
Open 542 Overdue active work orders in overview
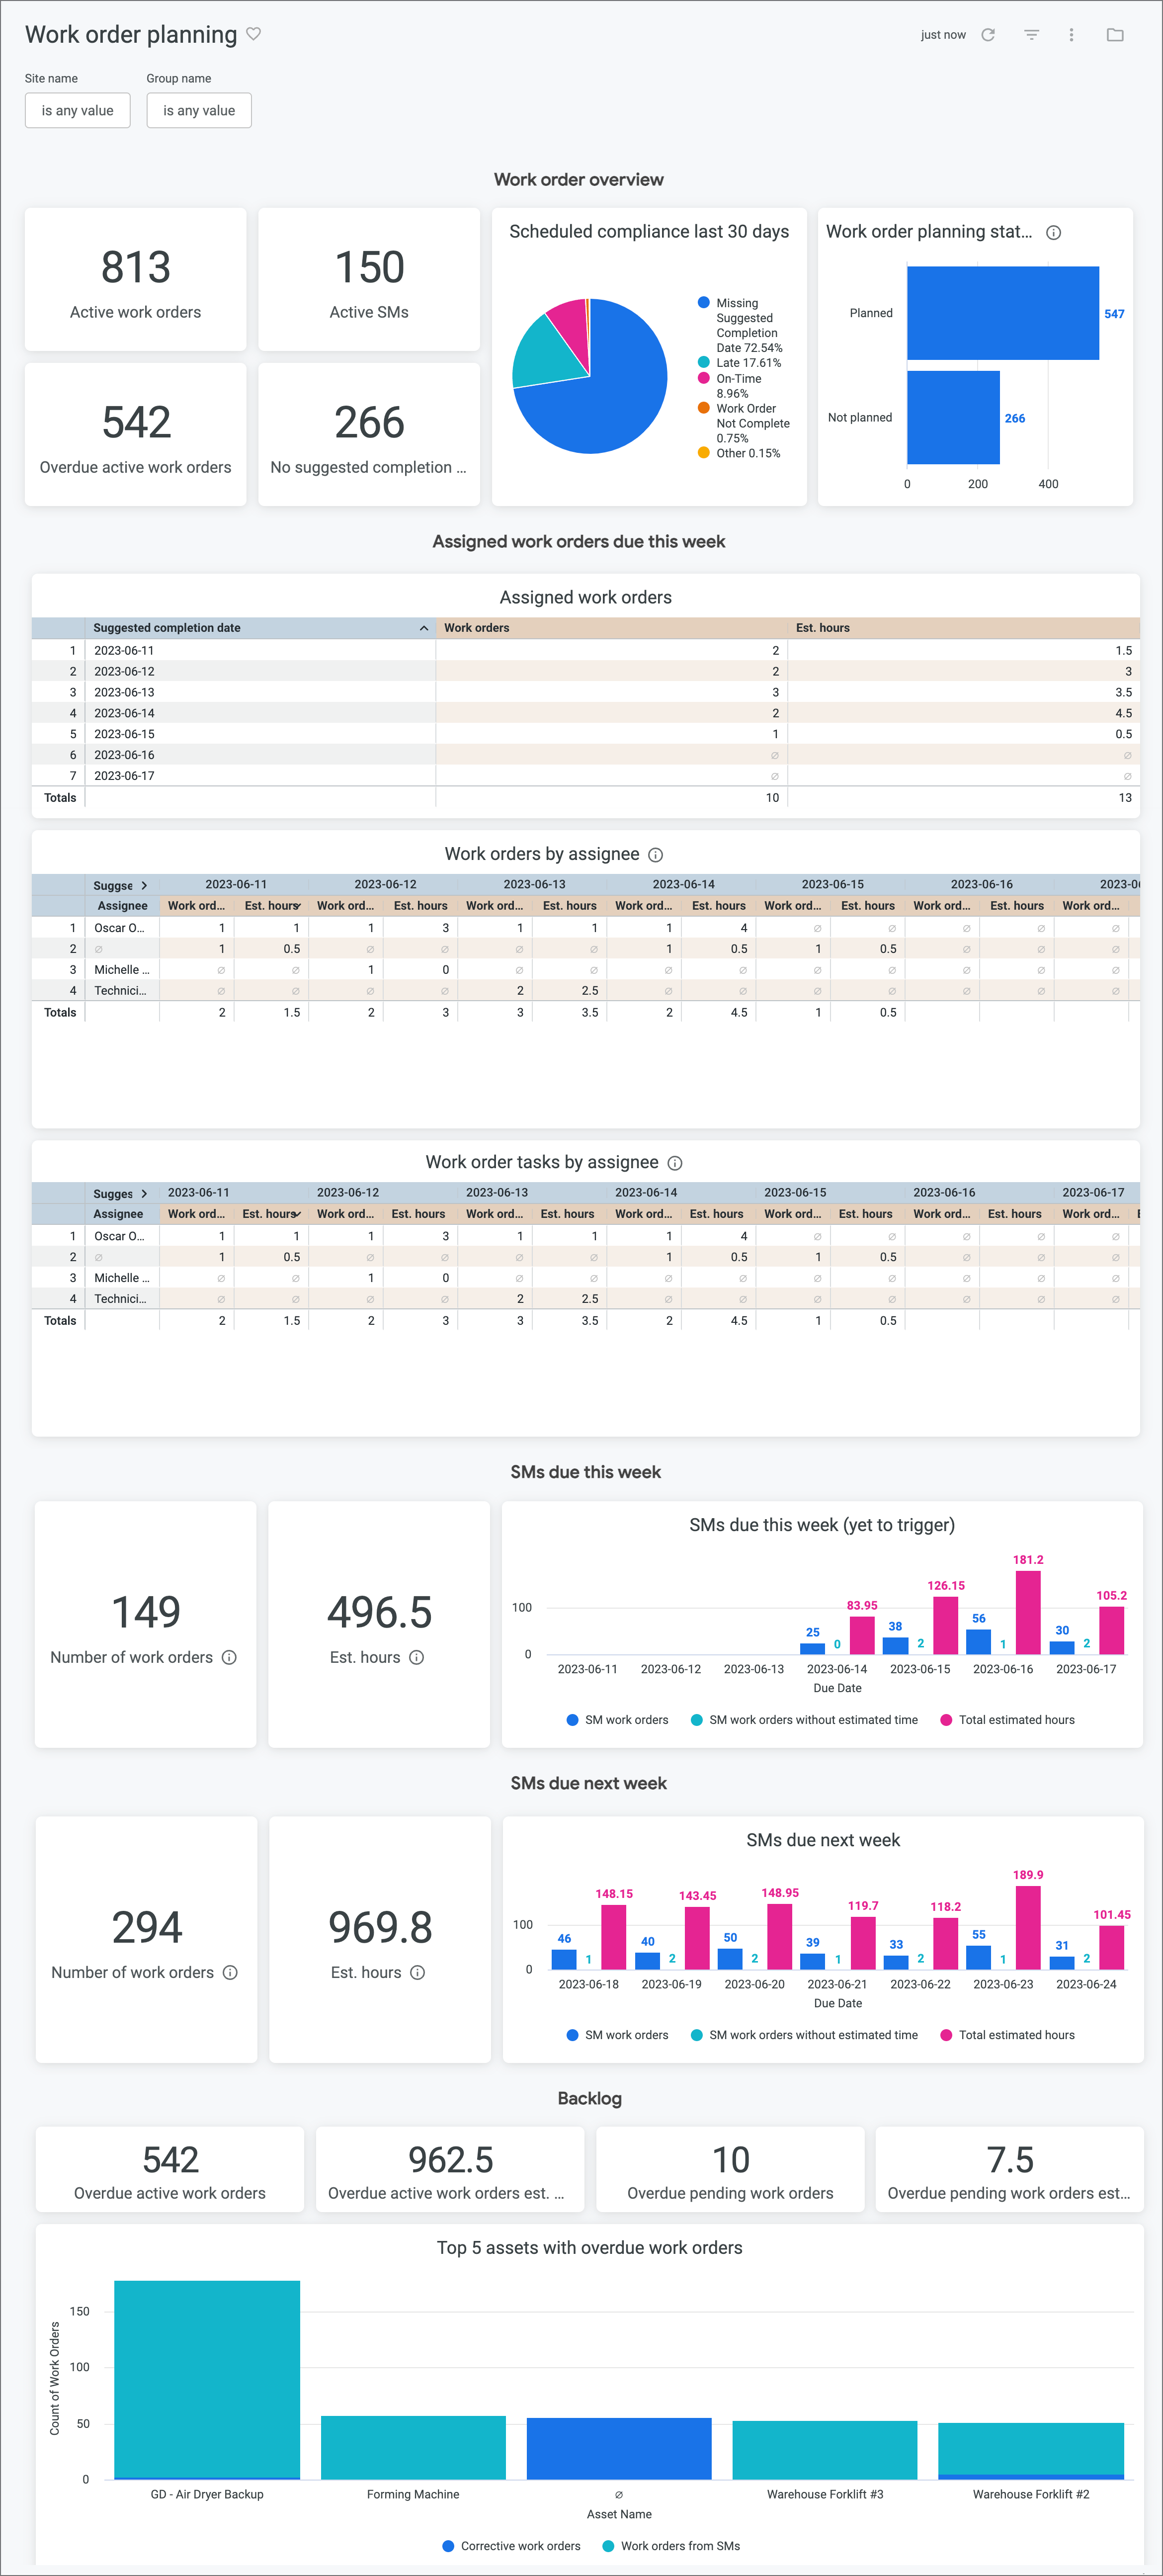point(135,434)
